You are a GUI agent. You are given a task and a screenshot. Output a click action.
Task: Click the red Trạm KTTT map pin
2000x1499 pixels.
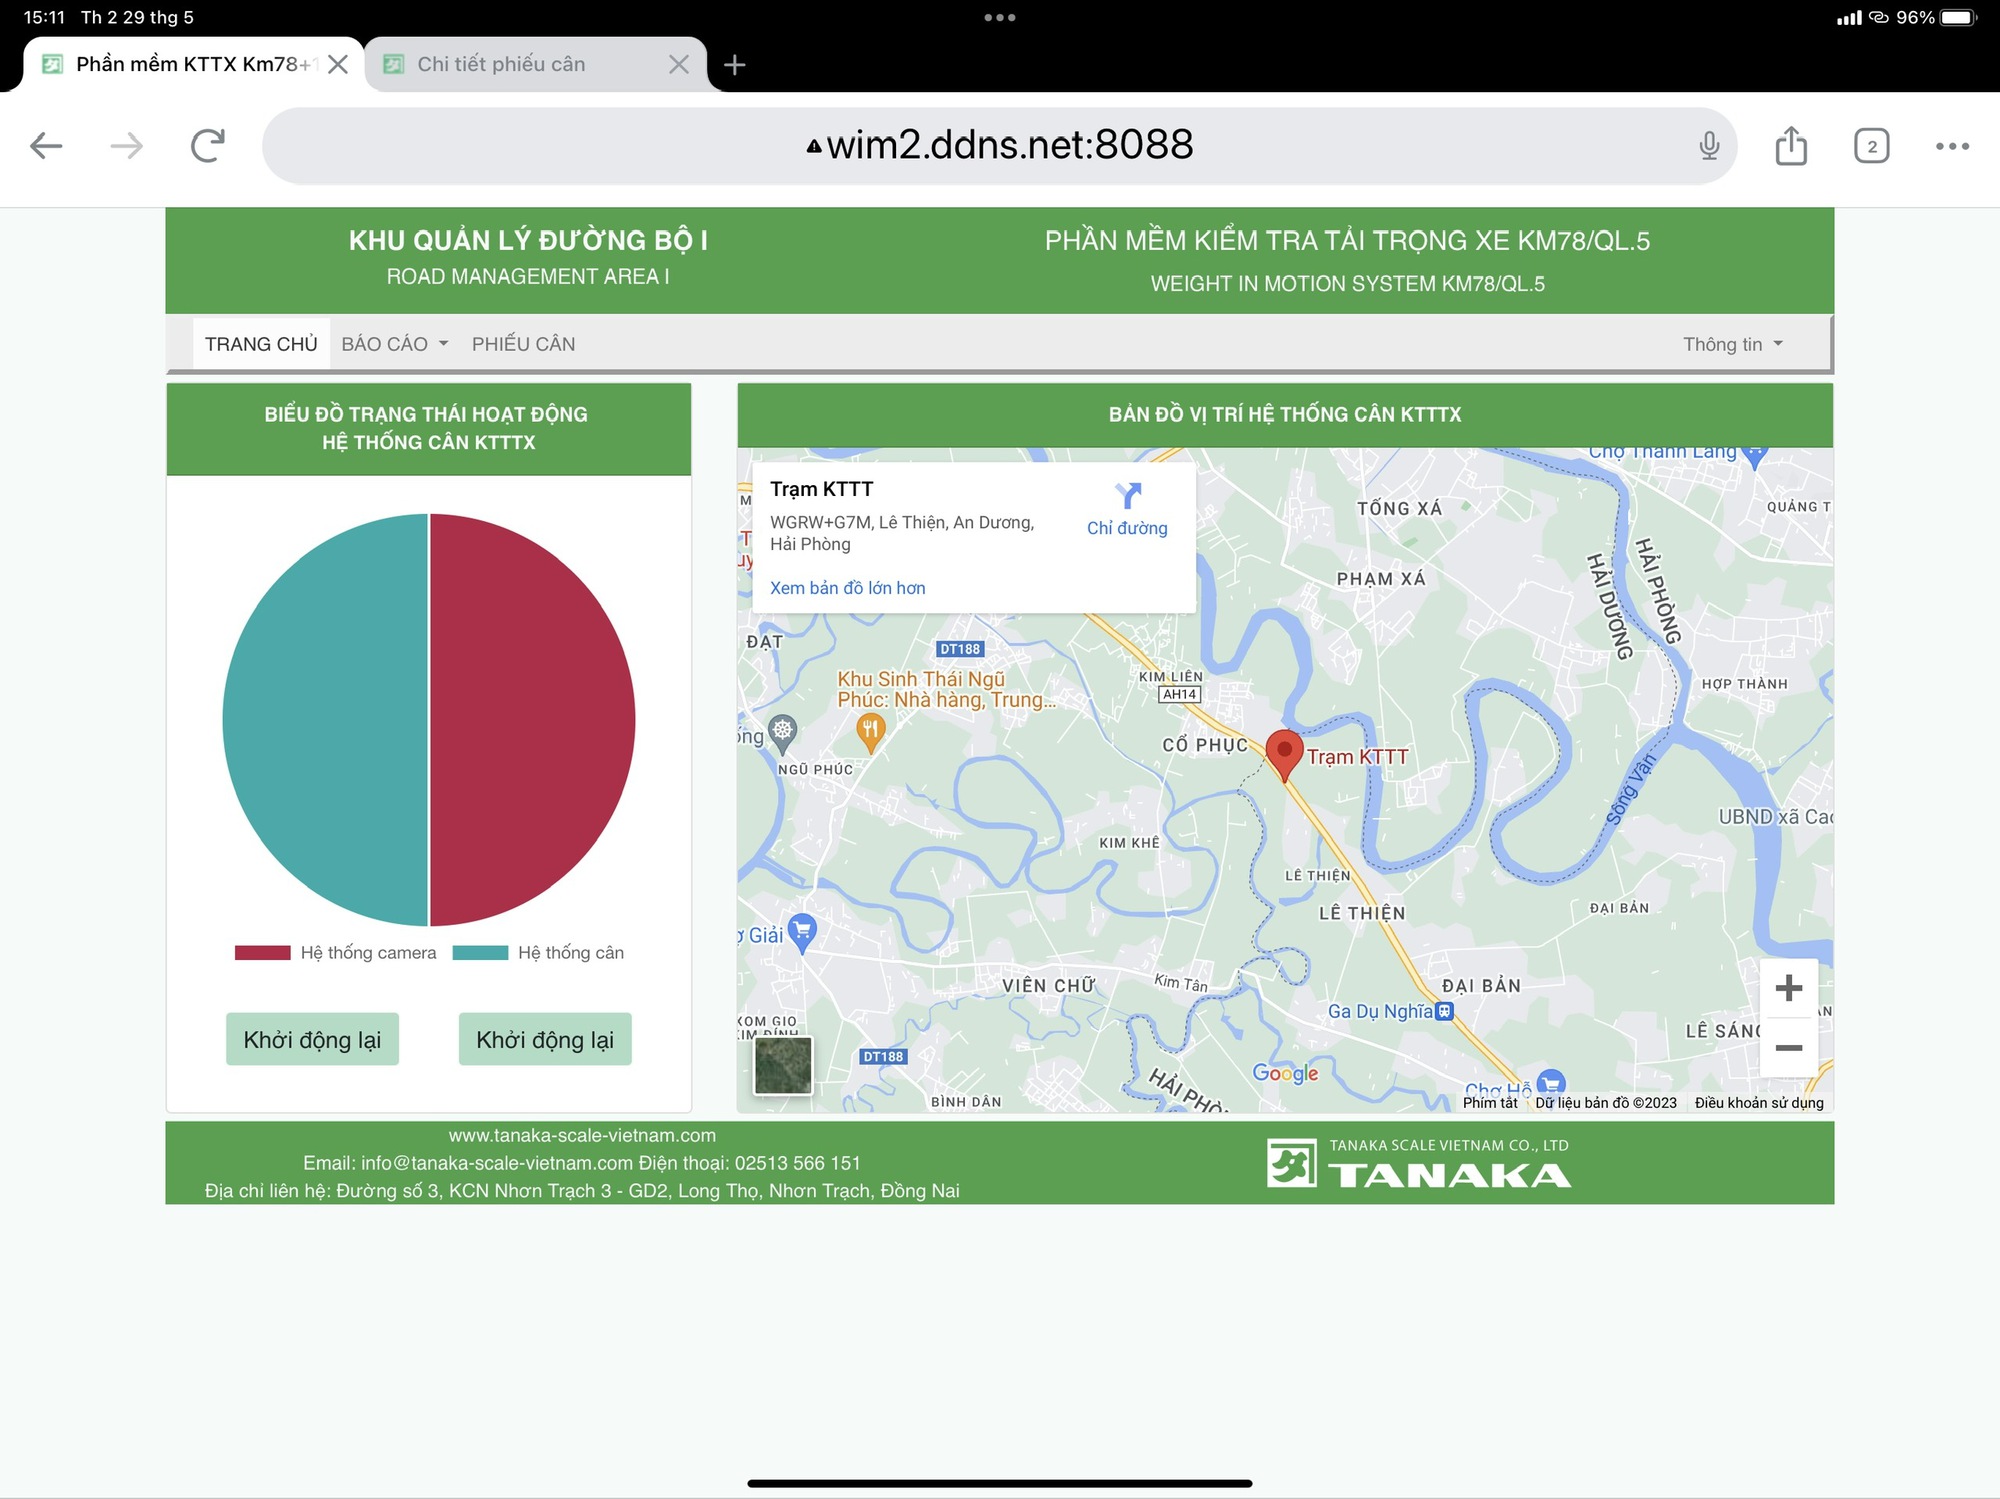click(1284, 752)
